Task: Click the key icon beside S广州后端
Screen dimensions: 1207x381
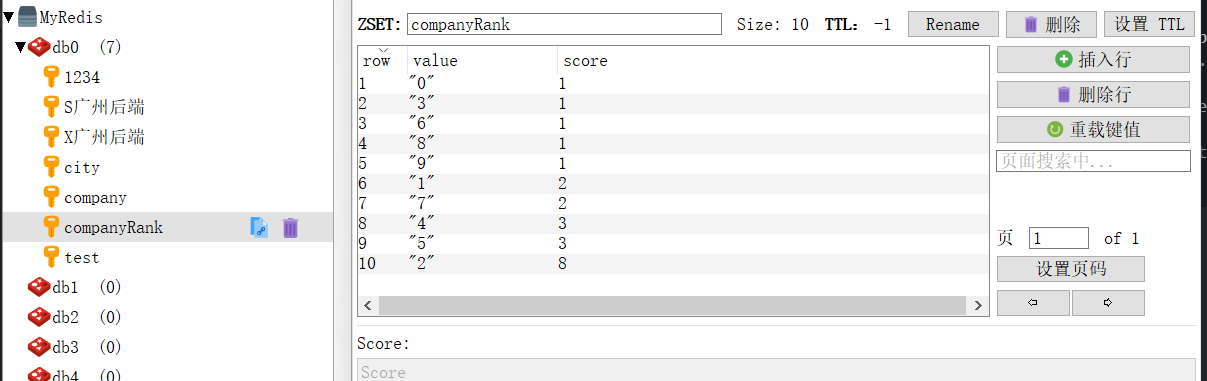Action: click(x=52, y=107)
